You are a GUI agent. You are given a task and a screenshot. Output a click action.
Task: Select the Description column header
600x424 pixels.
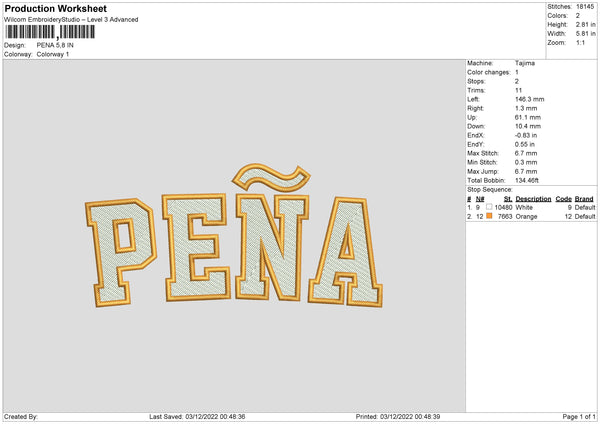(x=531, y=198)
